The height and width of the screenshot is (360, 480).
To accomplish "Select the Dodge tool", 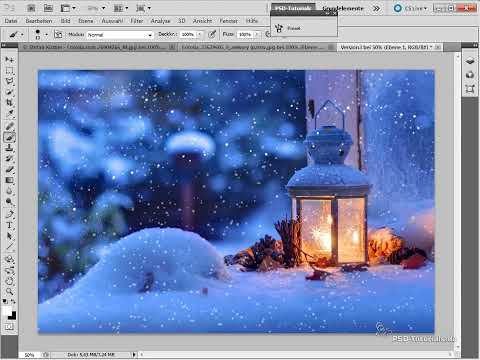I will [9, 202].
